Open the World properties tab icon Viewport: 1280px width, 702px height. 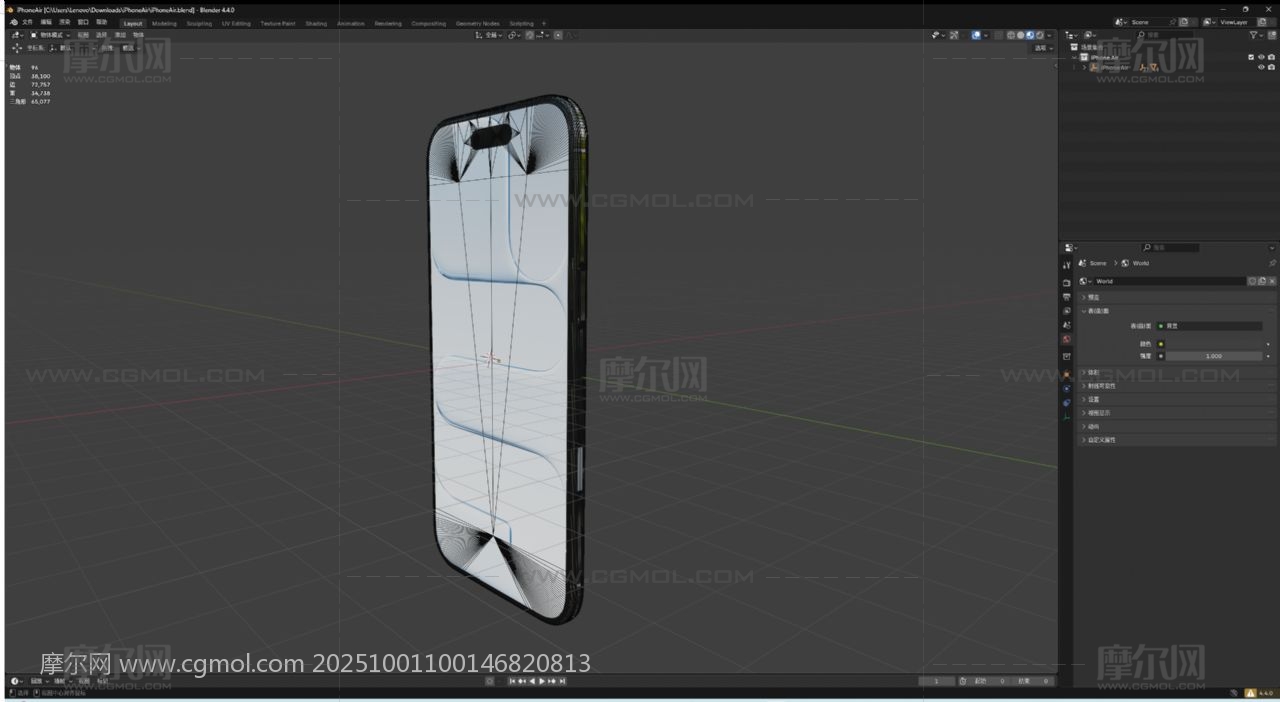1066,339
